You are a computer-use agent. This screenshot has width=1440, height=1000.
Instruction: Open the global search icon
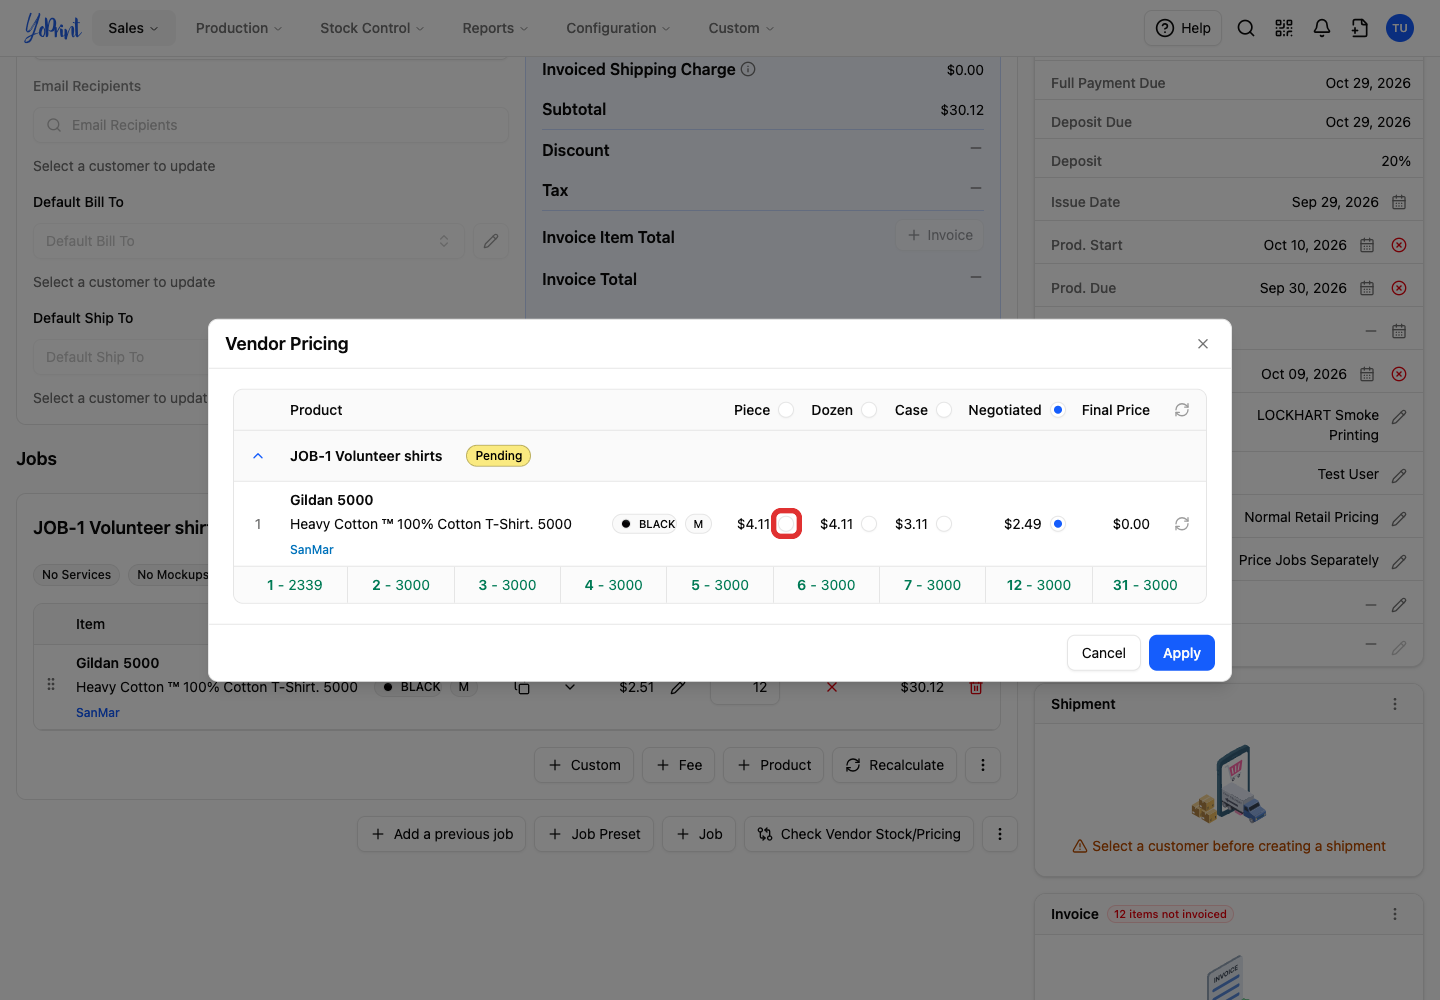click(1246, 28)
